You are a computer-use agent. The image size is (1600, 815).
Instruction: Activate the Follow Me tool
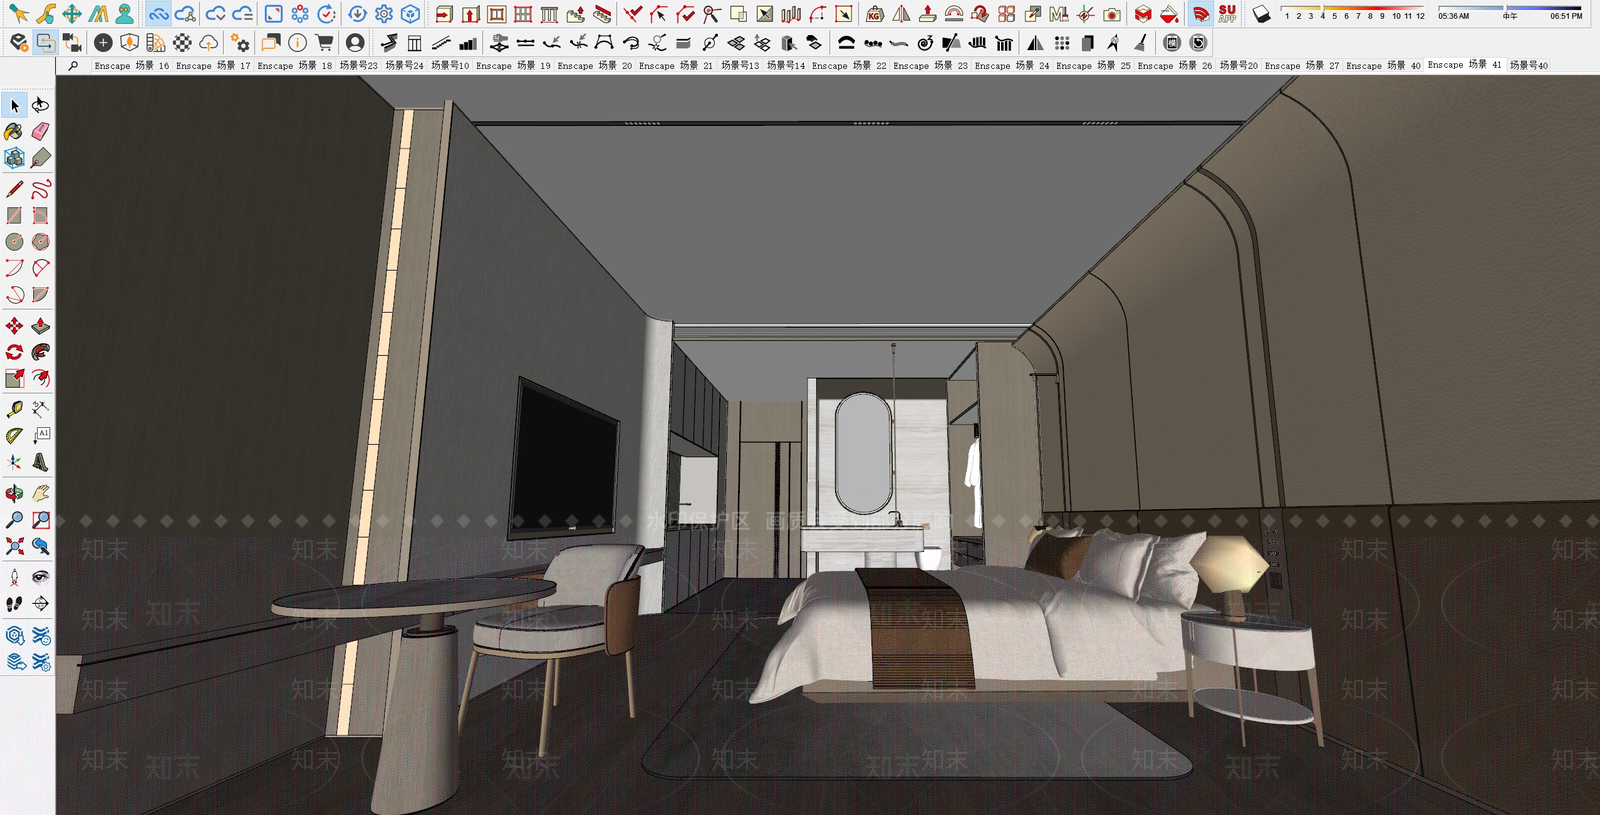click(41, 352)
